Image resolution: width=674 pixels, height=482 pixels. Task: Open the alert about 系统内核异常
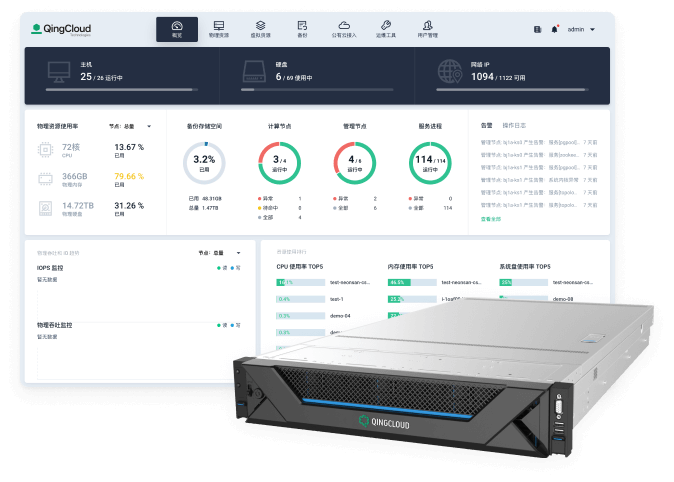539,180
